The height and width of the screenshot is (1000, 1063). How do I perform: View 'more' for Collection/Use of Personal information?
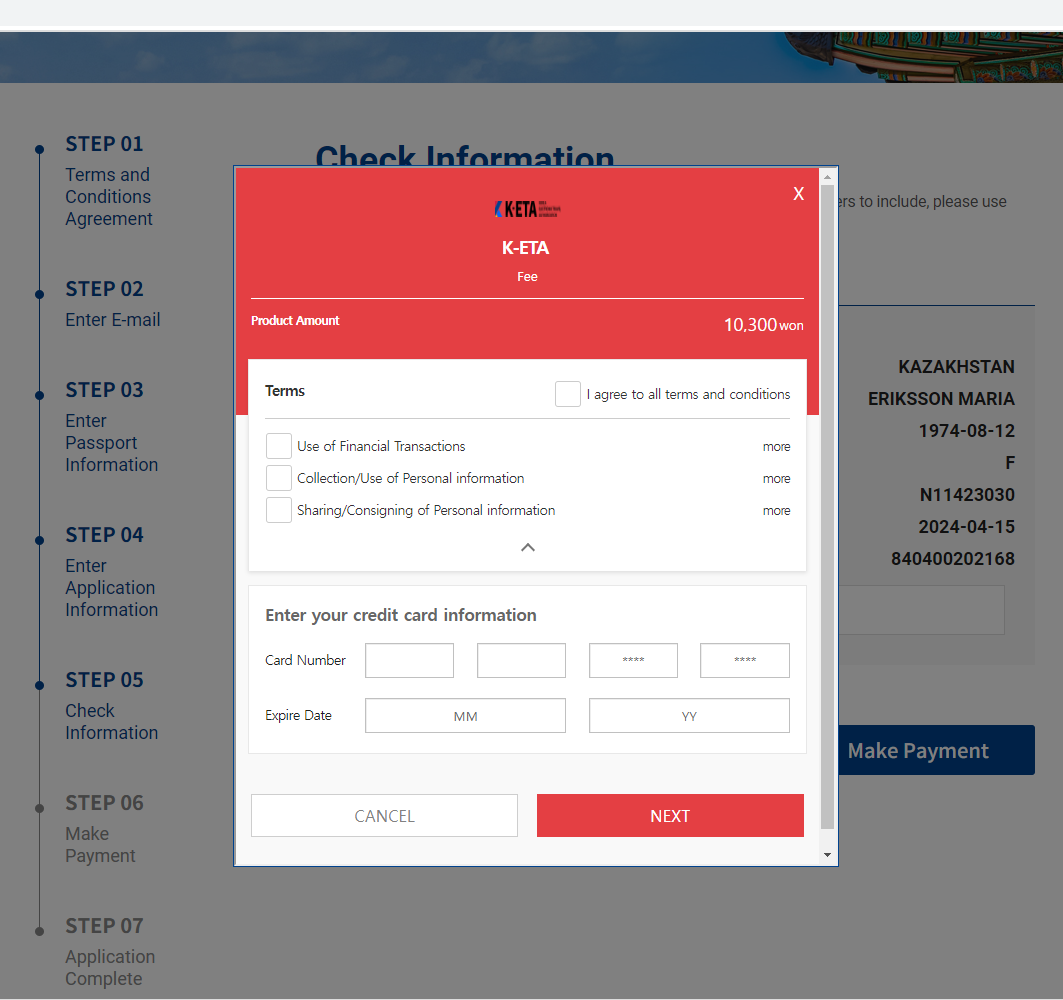tap(776, 479)
